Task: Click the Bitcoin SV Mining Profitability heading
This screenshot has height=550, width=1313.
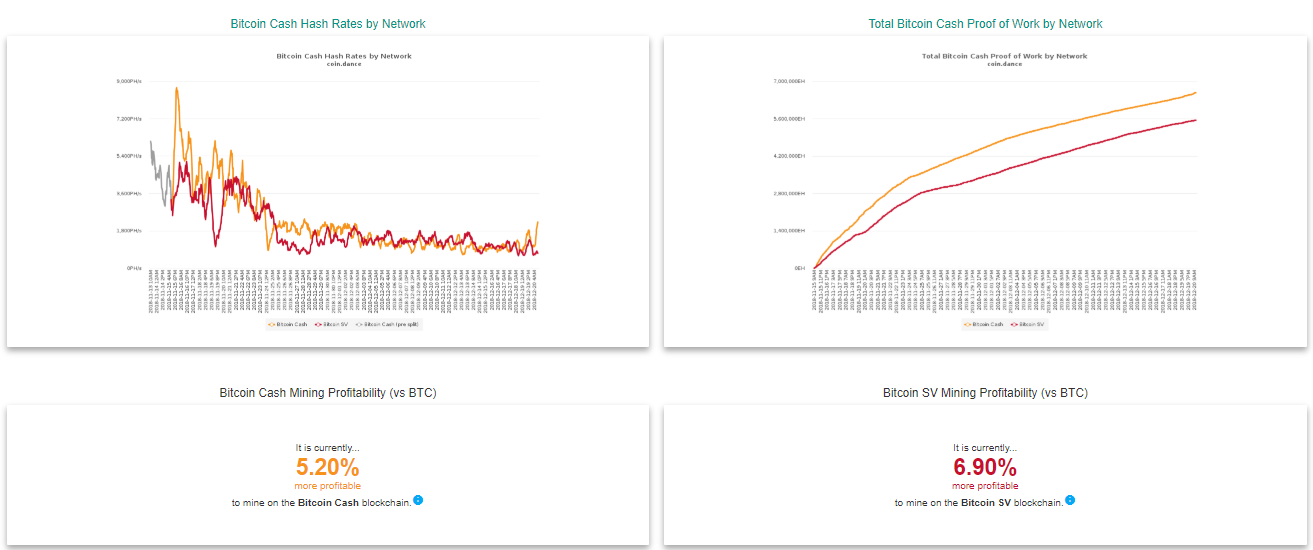Action: [x=985, y=393]
